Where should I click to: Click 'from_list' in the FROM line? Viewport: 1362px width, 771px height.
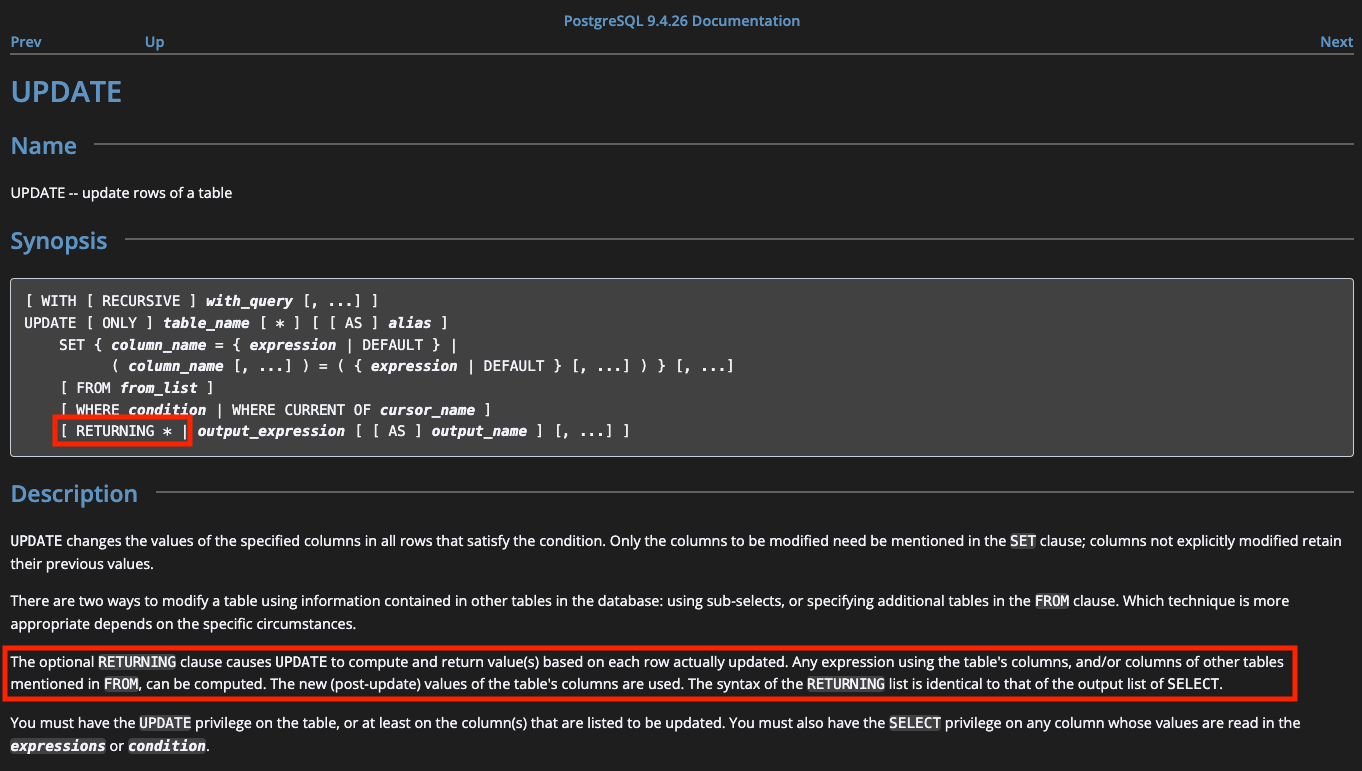coord(158,388)
